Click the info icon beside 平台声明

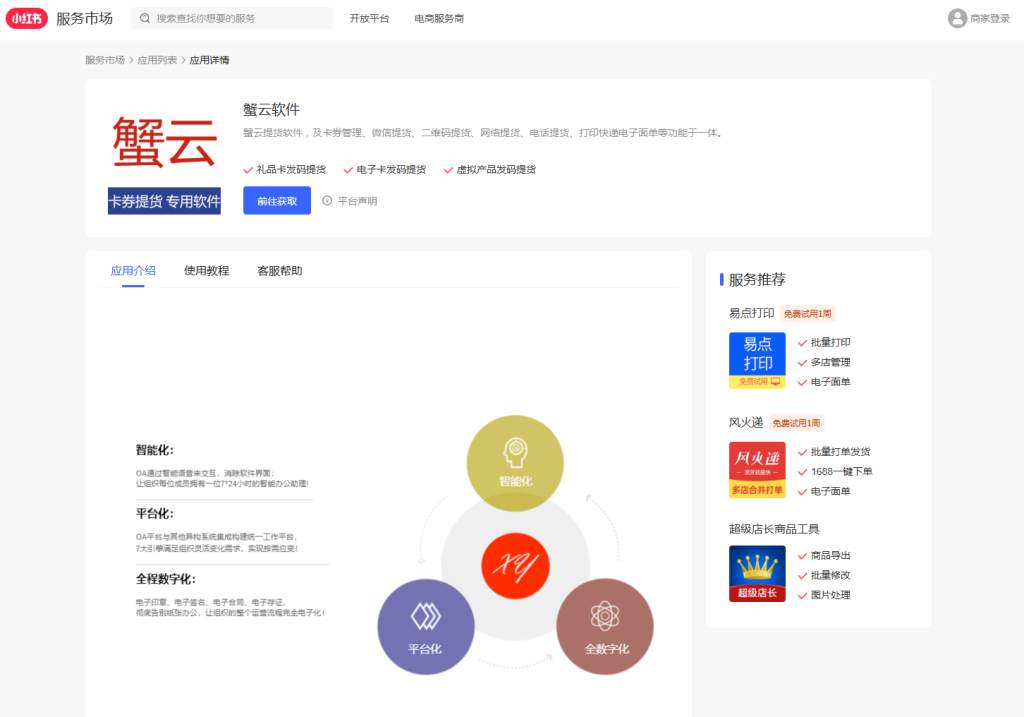(327, 200)
